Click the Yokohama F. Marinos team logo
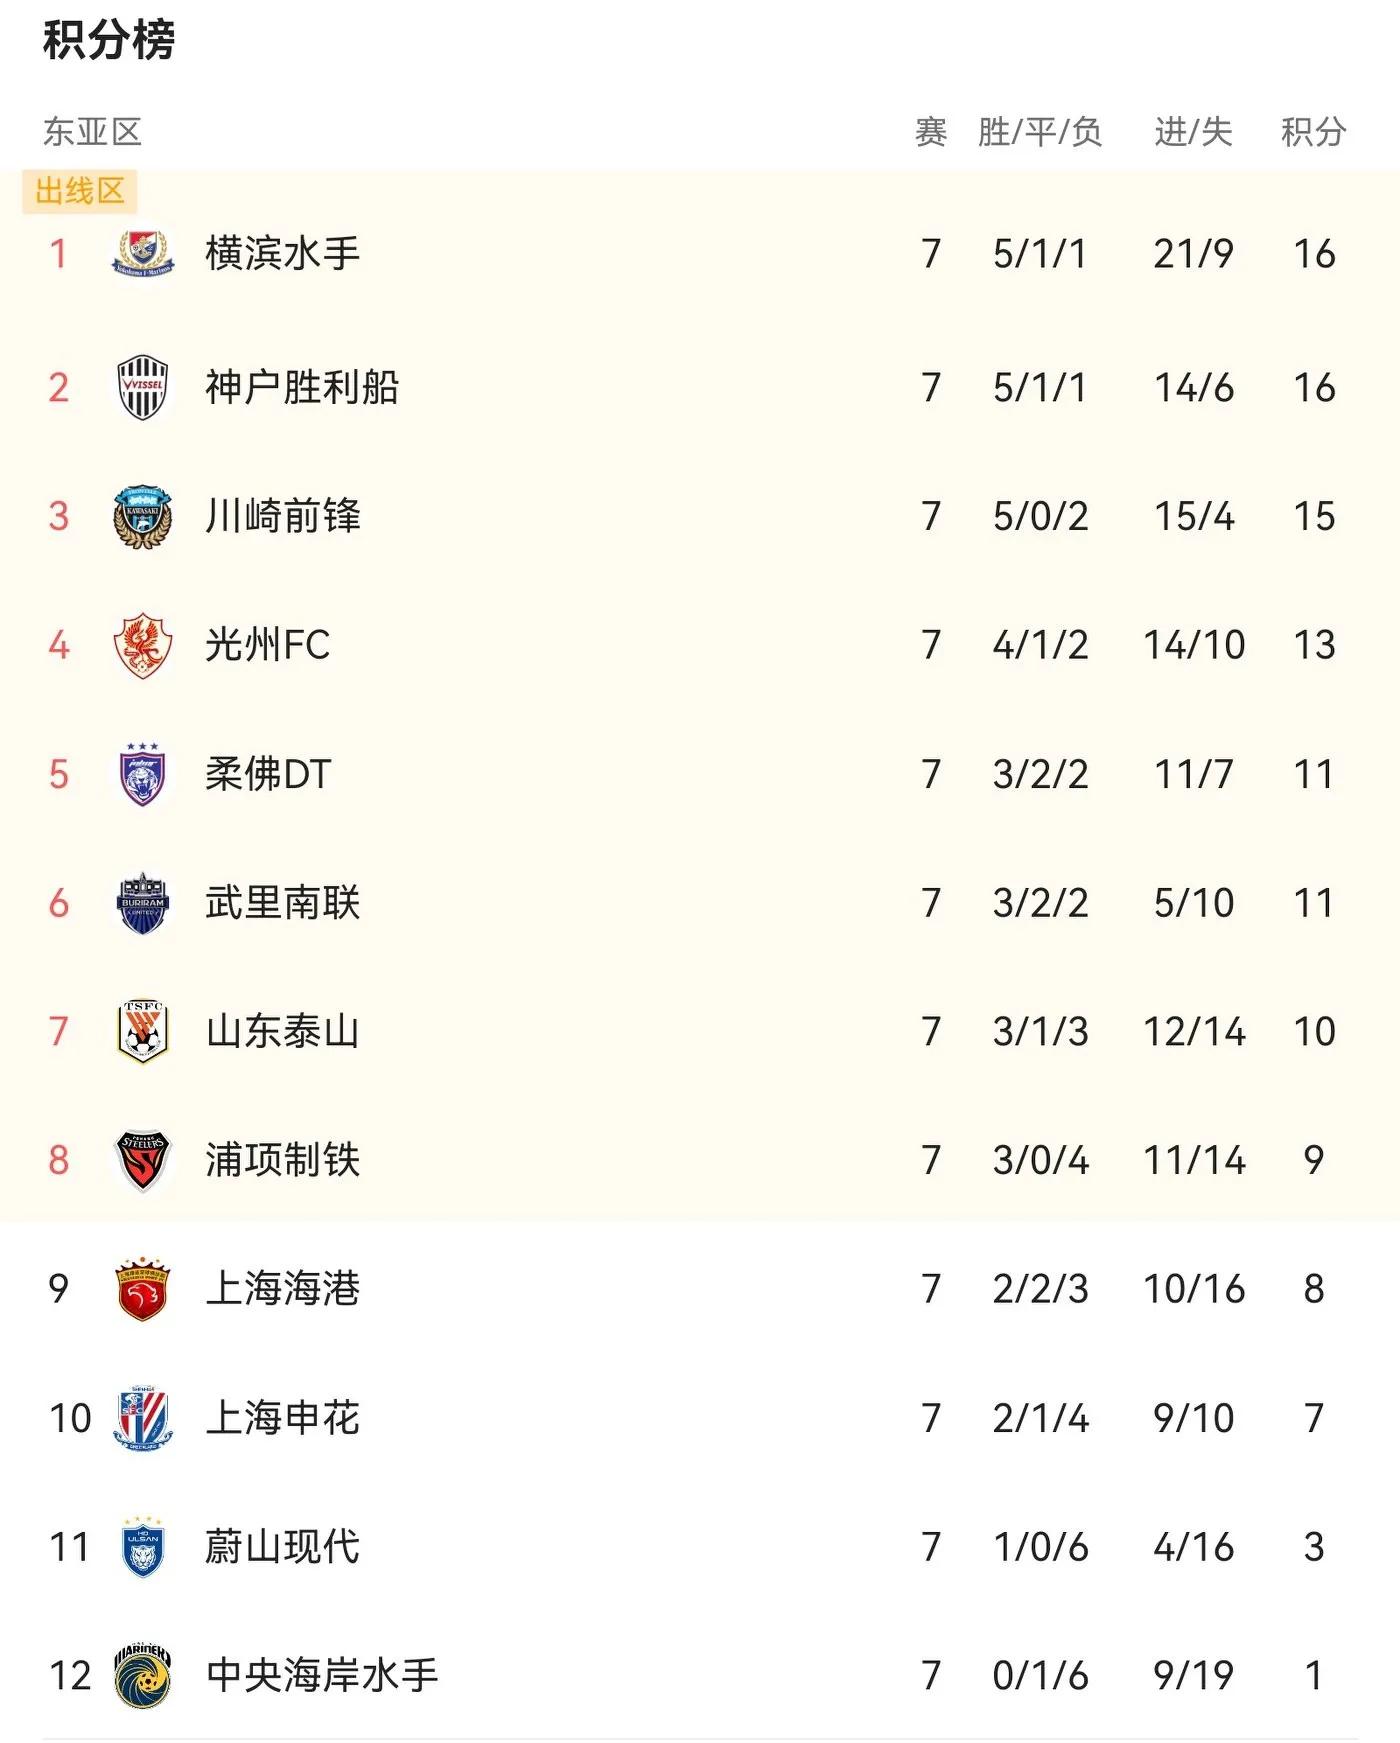The height and width of the screenshot is (1743, 1400). click(143, 254)
